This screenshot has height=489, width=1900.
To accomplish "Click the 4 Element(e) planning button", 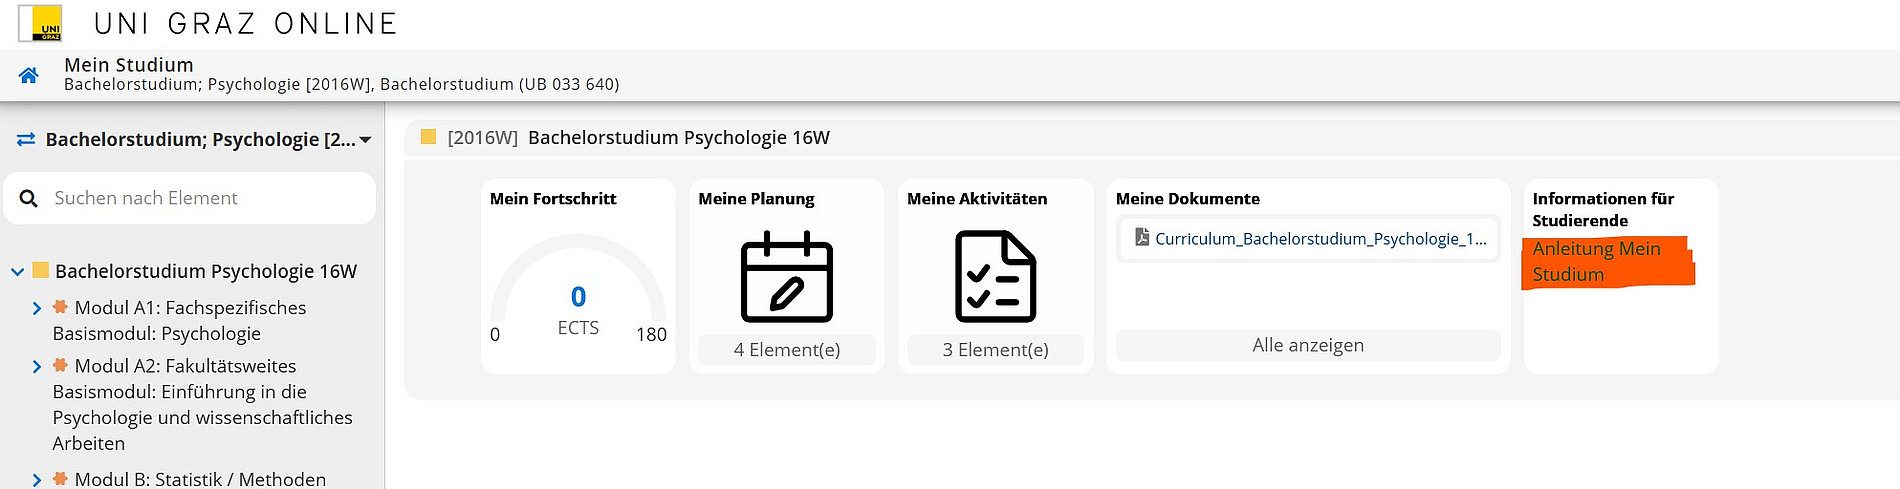I will (786, 350).
